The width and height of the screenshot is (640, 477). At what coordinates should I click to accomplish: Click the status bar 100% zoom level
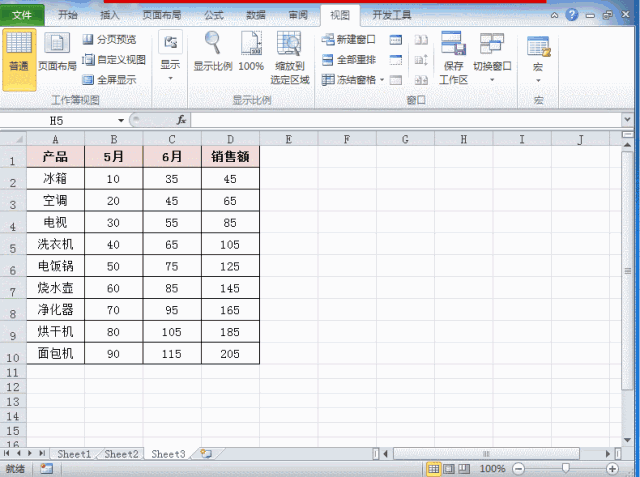pyautogui.click(x=492, y=469)
